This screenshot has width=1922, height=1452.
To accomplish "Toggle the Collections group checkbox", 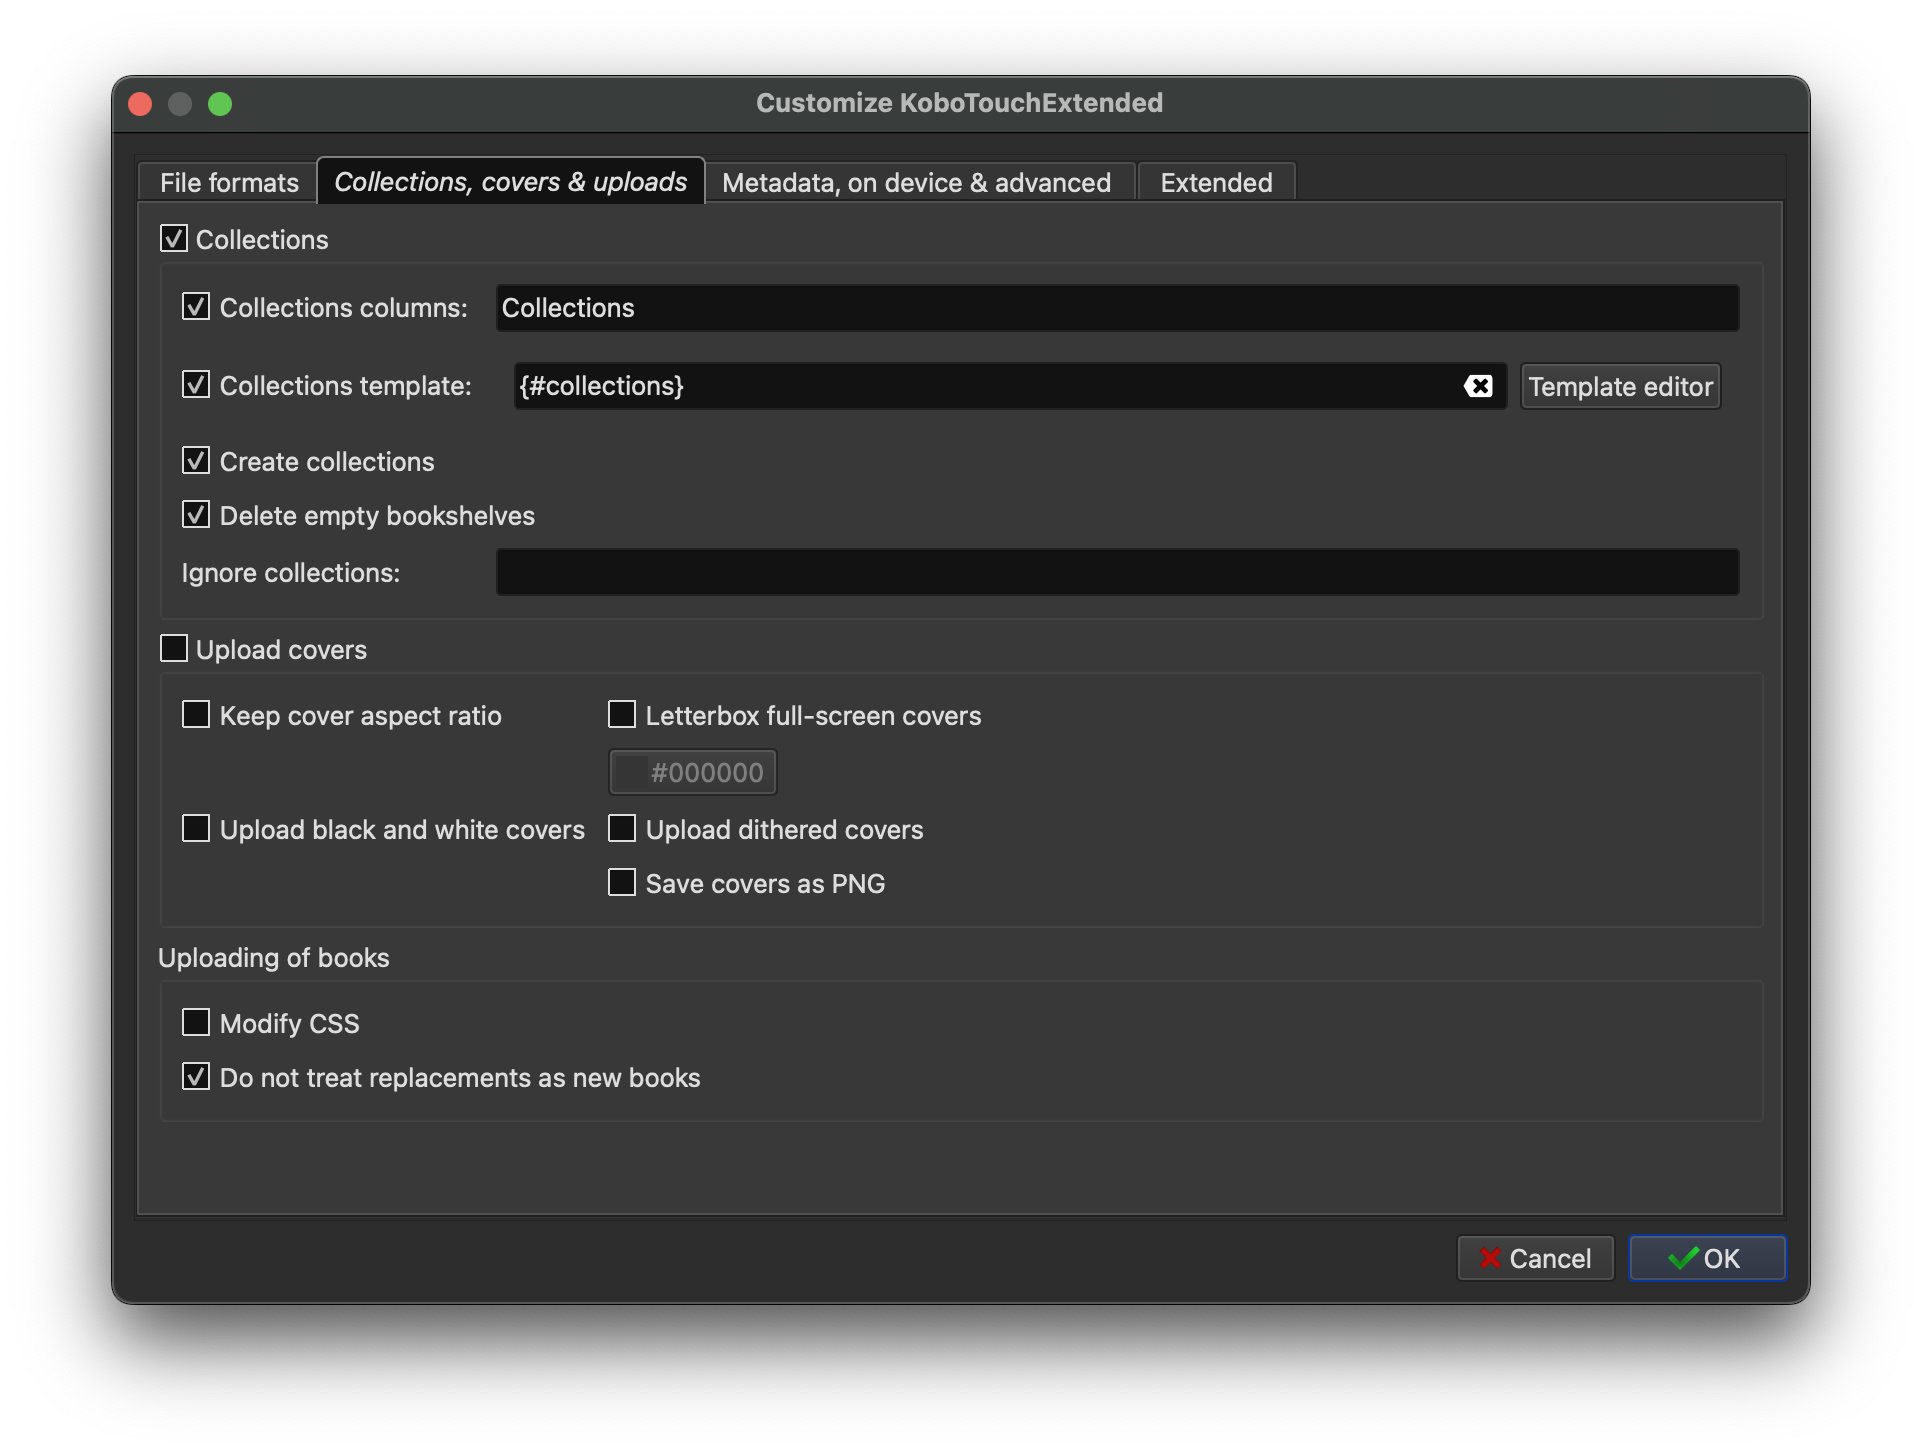I will (x=174, y=239).
